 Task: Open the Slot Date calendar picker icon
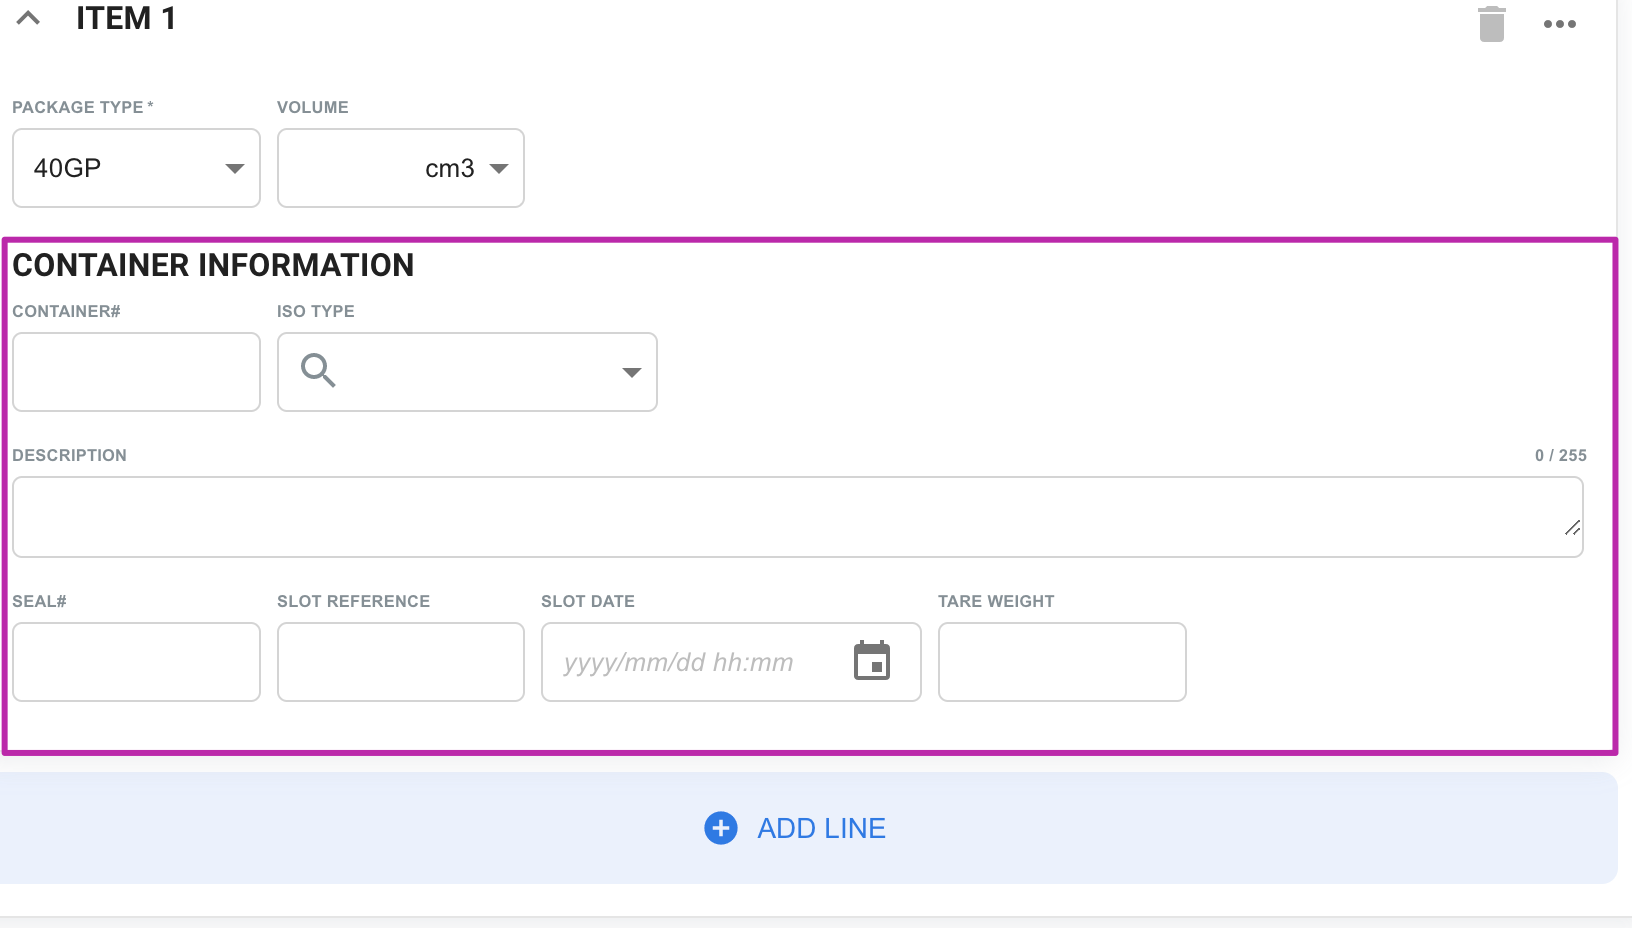coord(872,661)
